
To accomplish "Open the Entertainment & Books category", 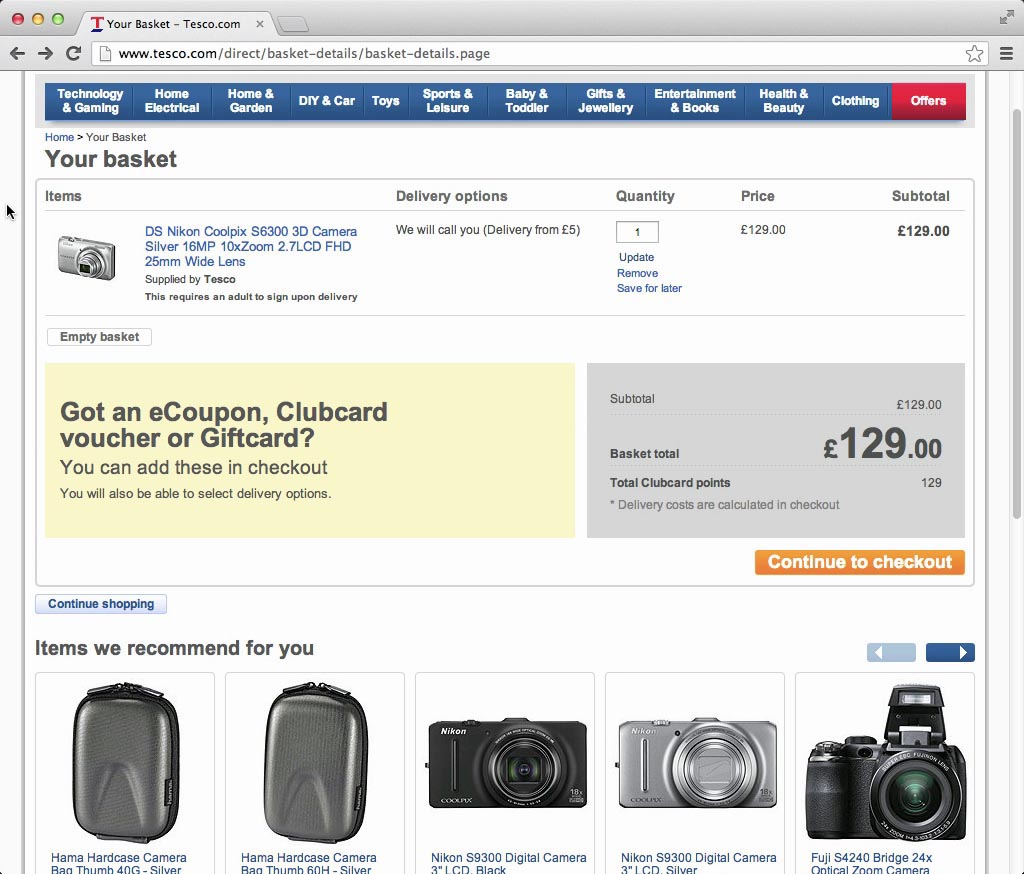I will [x=695, y=101].
